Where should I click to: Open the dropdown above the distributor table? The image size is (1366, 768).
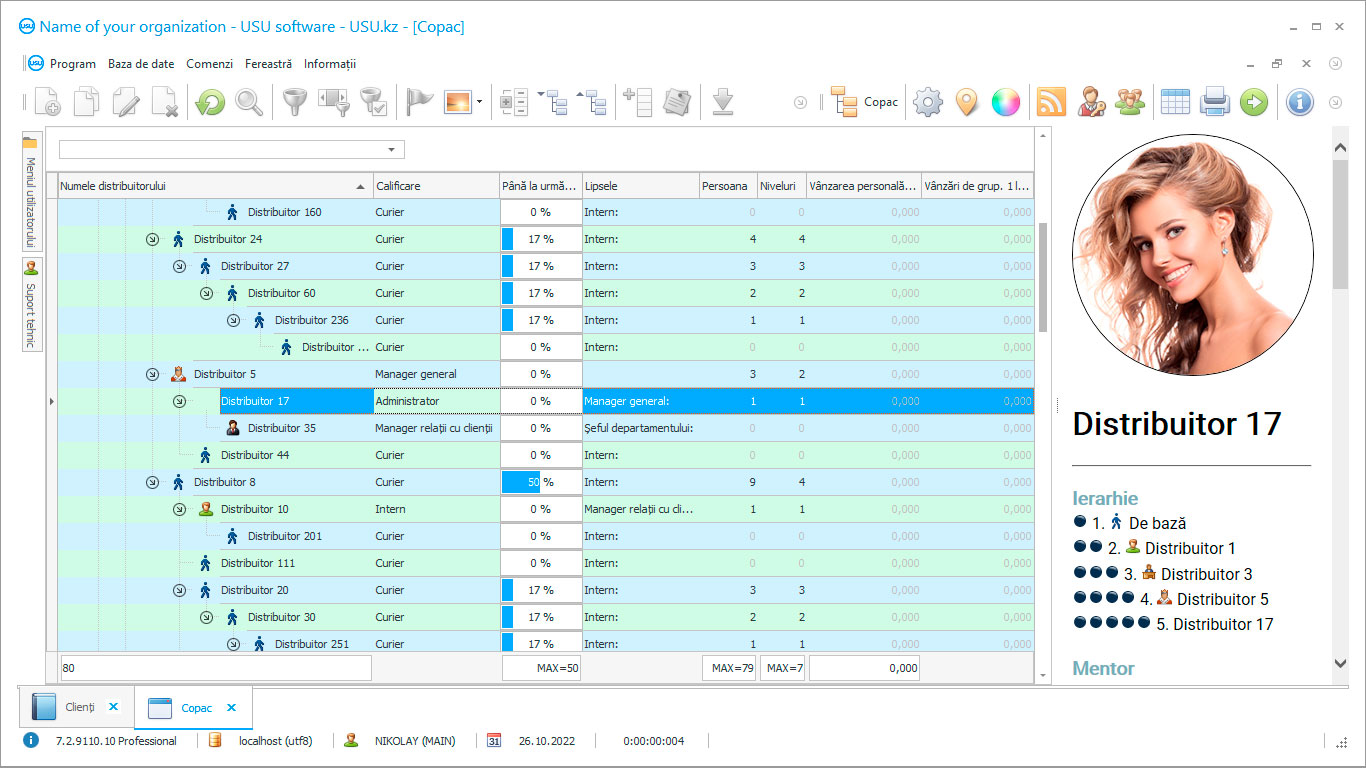(x=391, y=150)
